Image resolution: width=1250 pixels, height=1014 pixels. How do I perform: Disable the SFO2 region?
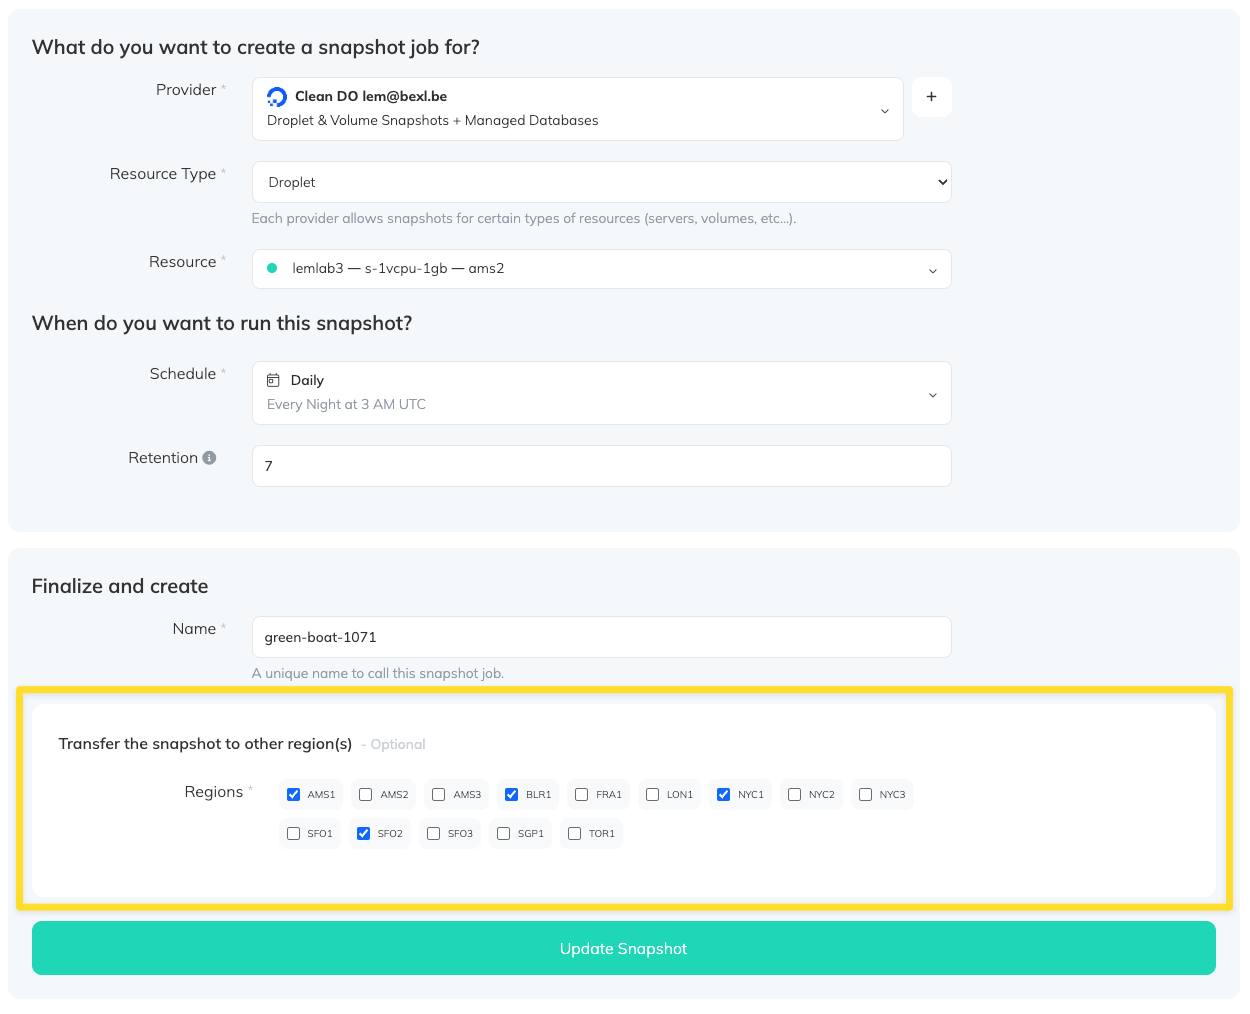tap(362, 833)
